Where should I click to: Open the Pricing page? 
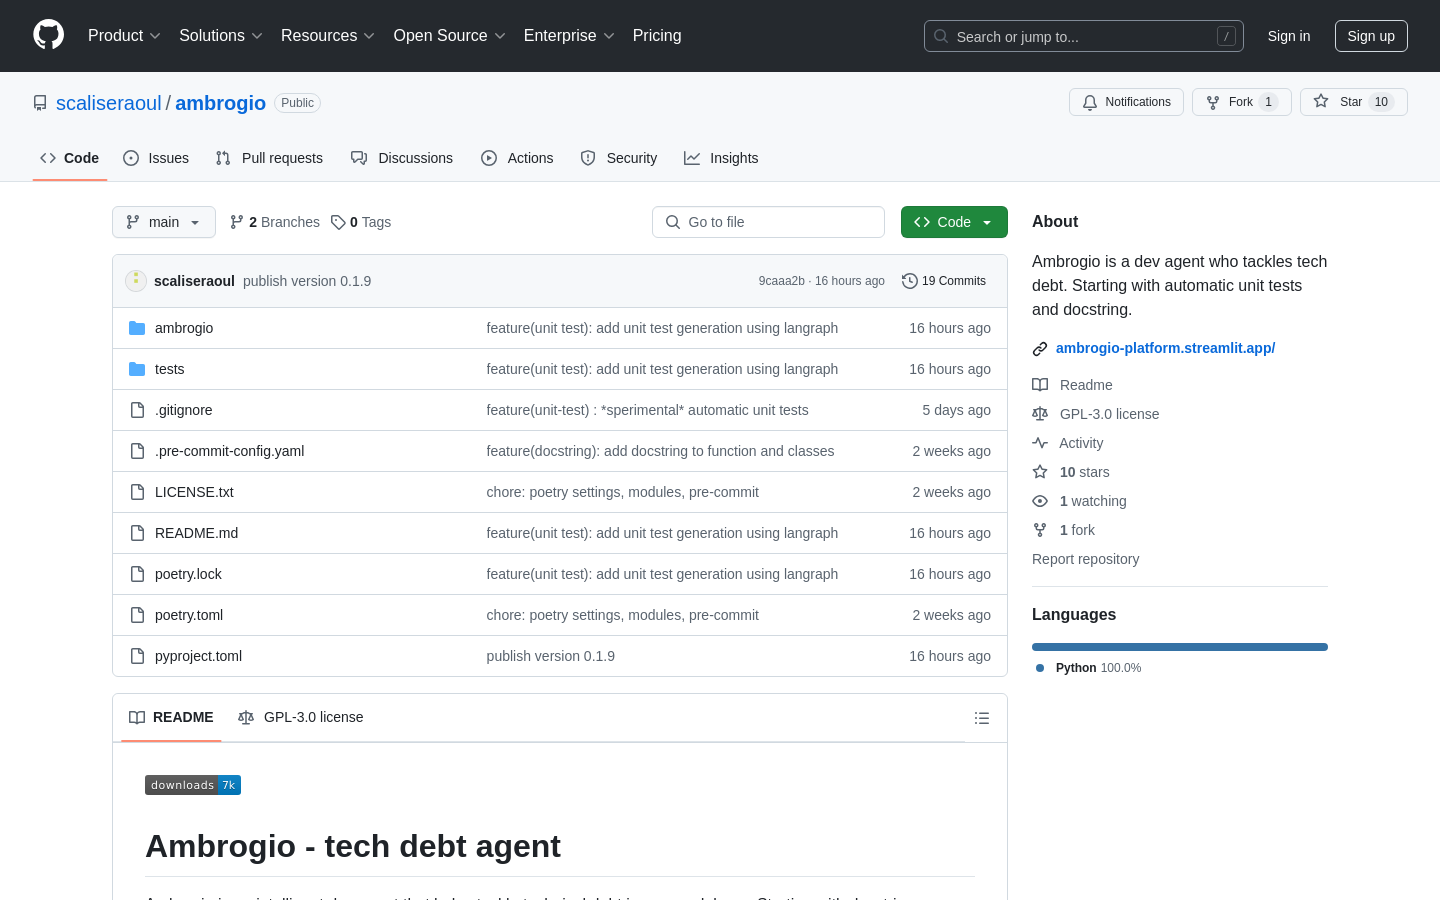pos(657,36)
